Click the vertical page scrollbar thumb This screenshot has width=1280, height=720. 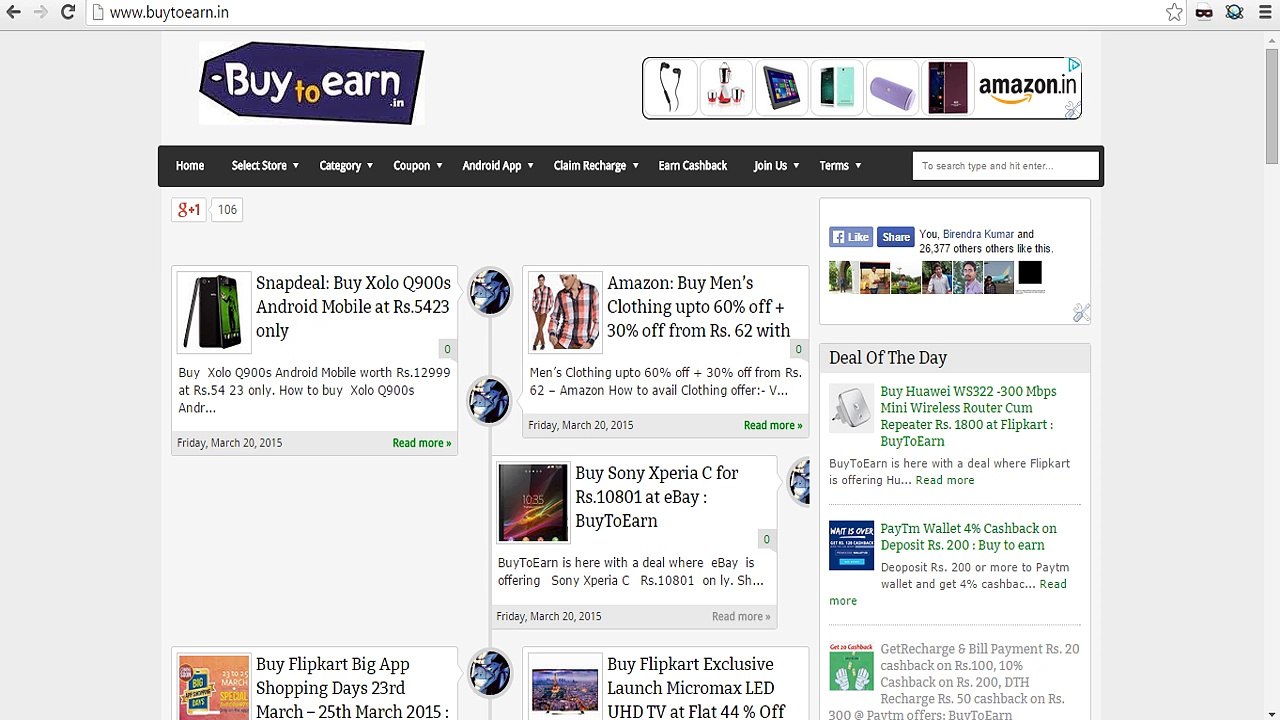[x=1272, y=105]
